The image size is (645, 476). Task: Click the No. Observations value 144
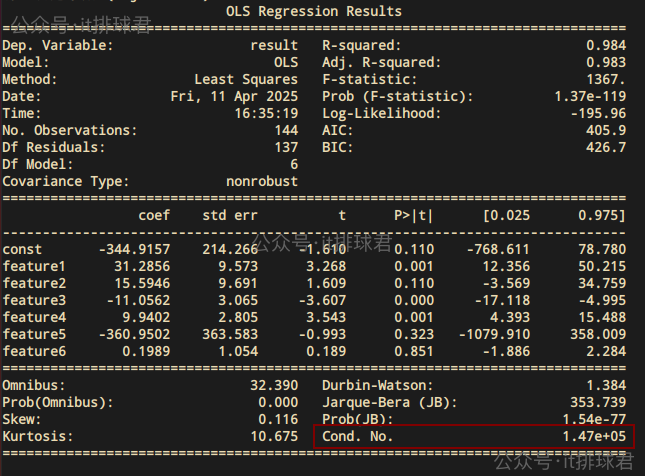[x=285, y=130]
